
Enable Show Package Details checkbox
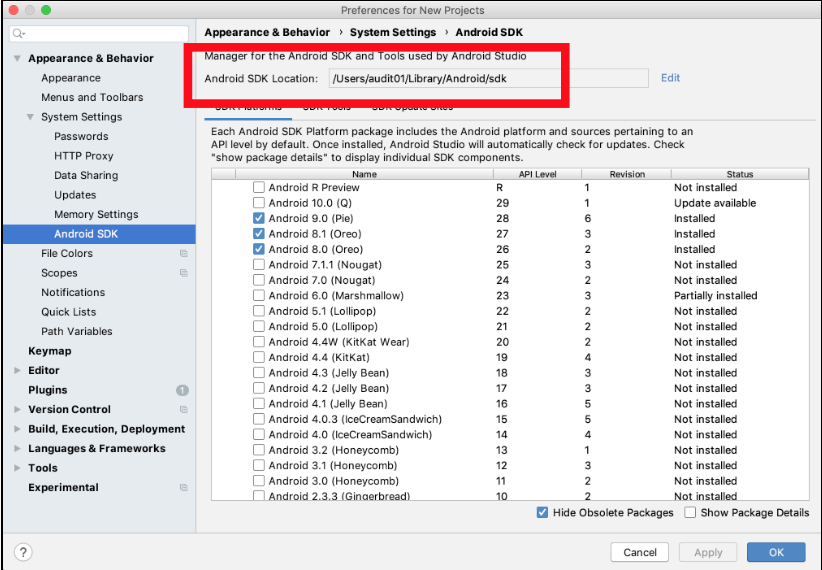690,512
